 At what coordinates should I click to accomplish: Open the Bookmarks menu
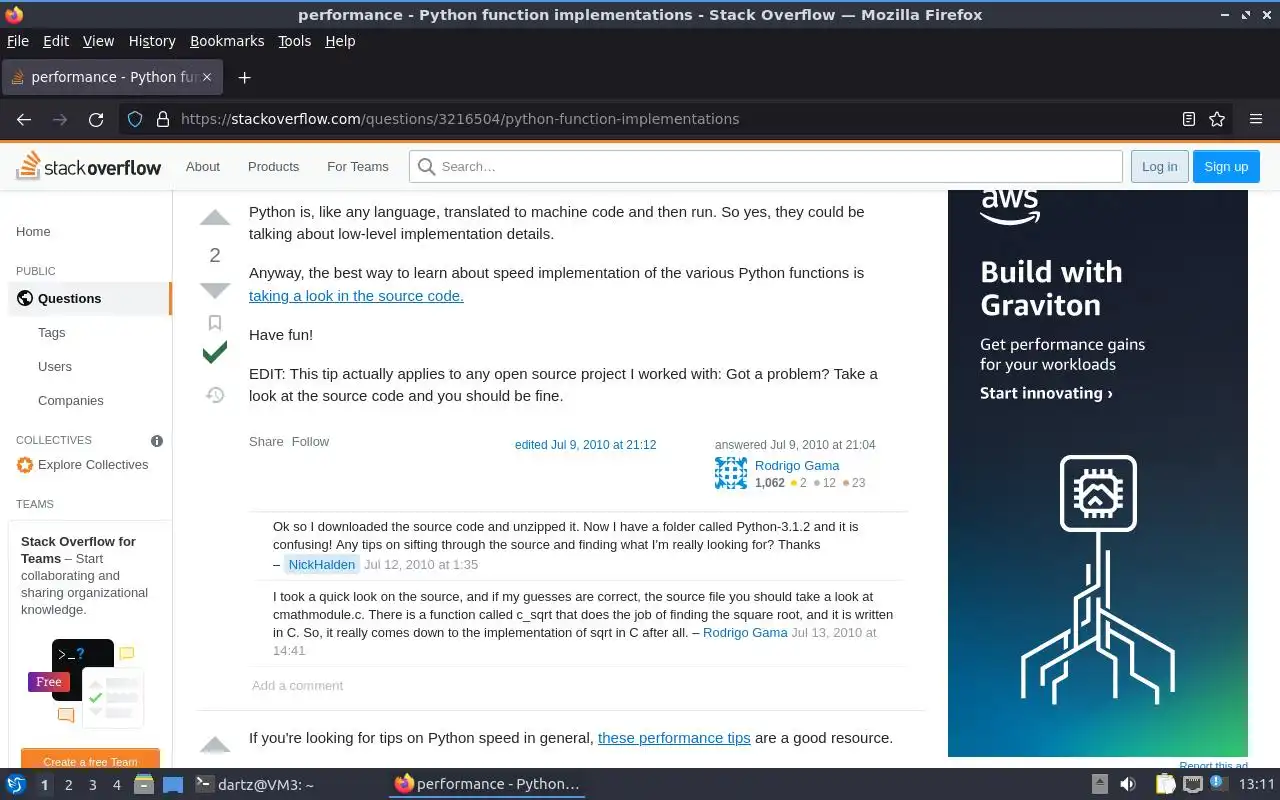[x=227, y=41]
